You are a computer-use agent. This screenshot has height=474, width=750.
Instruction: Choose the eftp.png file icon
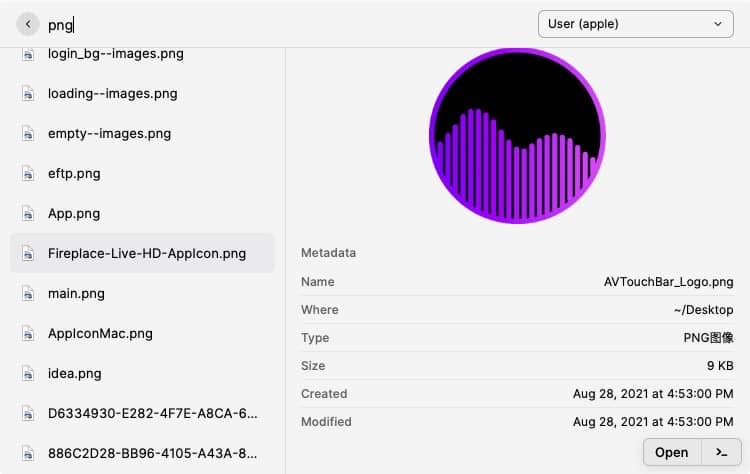tap(28, 174)
